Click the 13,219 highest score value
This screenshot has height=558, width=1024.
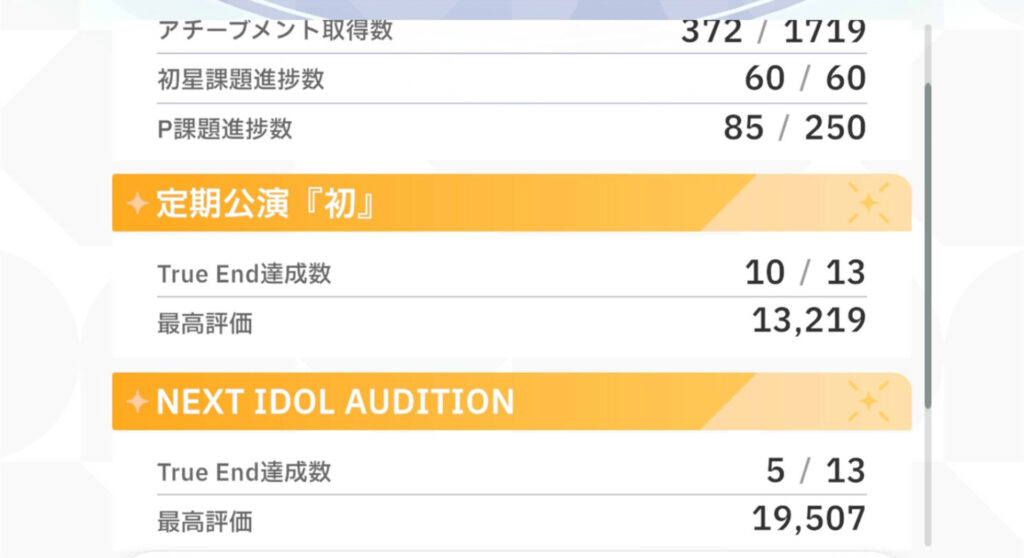coord(808,321)
